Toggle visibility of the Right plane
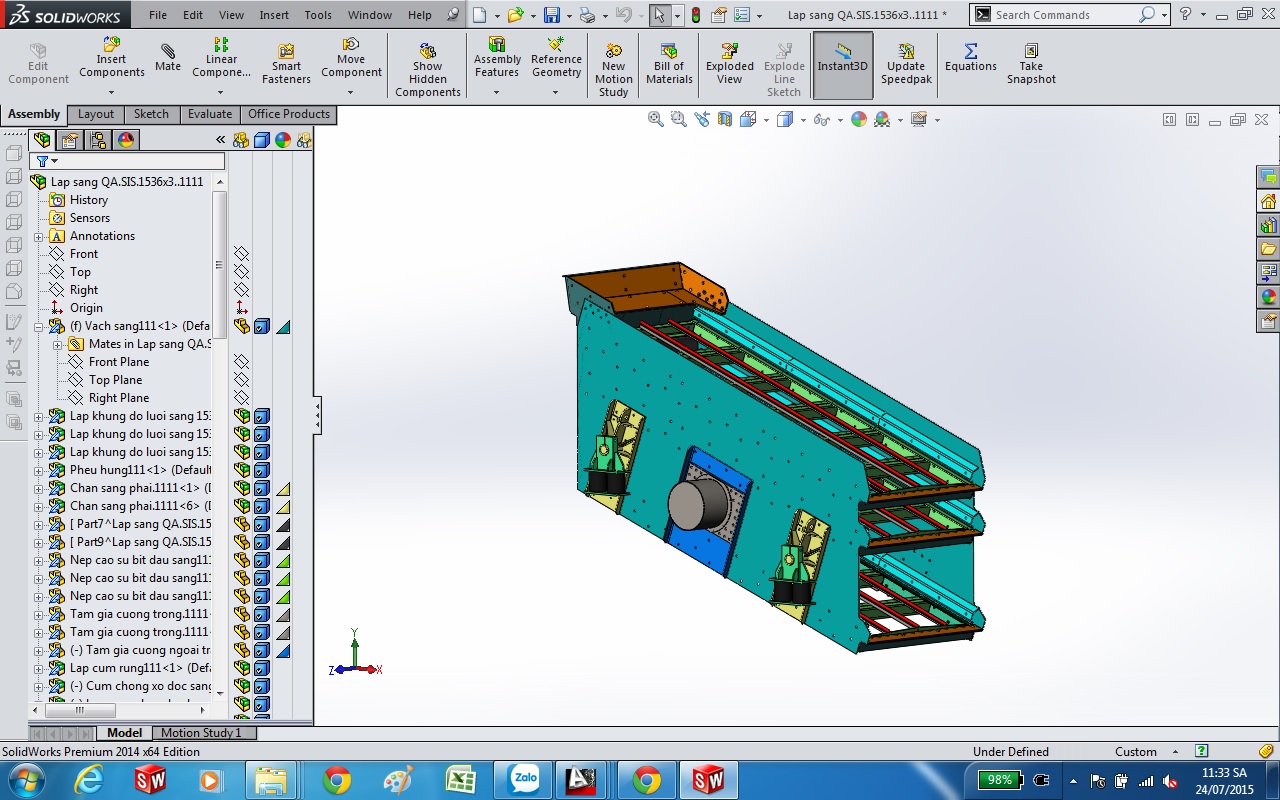The width and height of the screenshot is (1280, 800). pos(241,290)
